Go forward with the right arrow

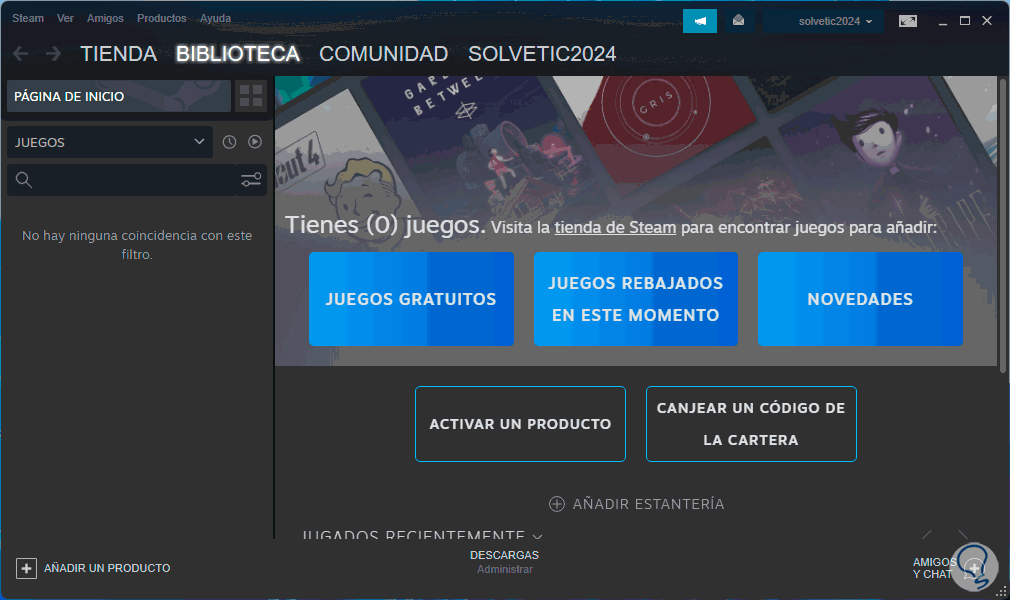tap(53, 53)
